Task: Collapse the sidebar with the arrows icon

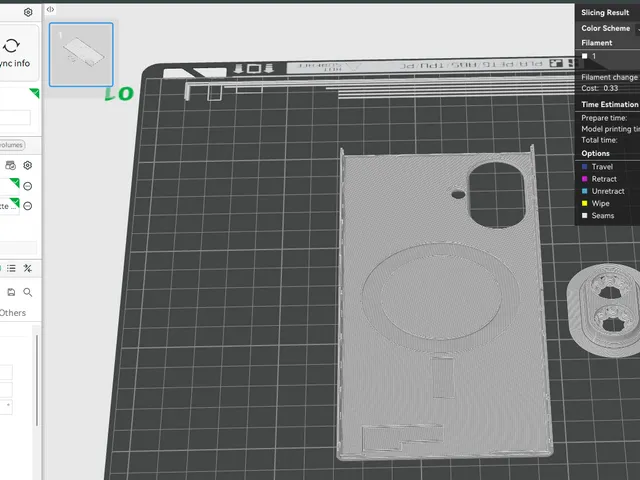Action: click(x=50, y=9)
